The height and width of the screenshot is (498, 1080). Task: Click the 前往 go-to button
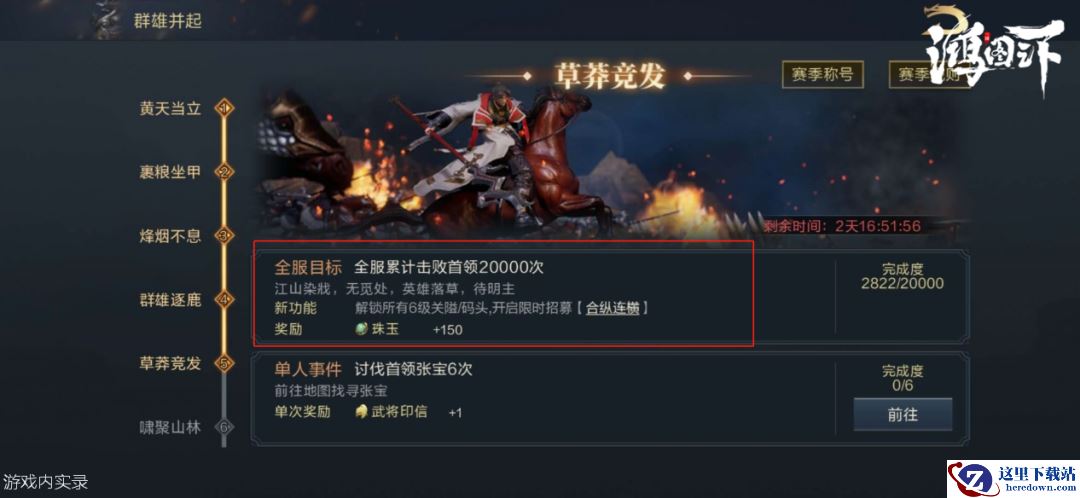click(902, 415)
